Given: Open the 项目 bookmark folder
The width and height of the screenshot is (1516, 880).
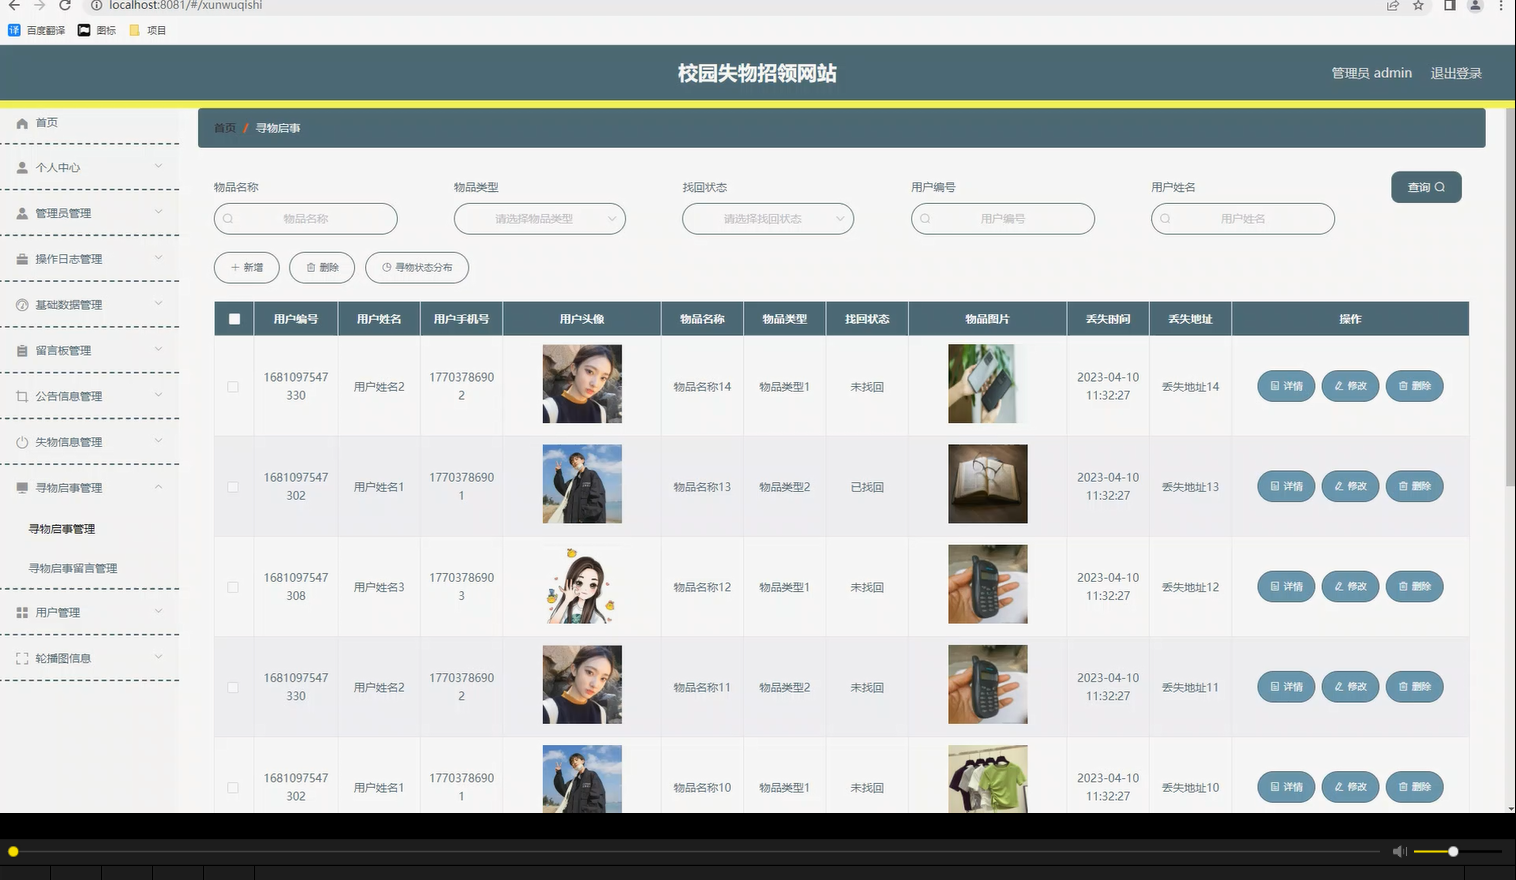Looking at the screenshot, I should (x=147, y=30).
